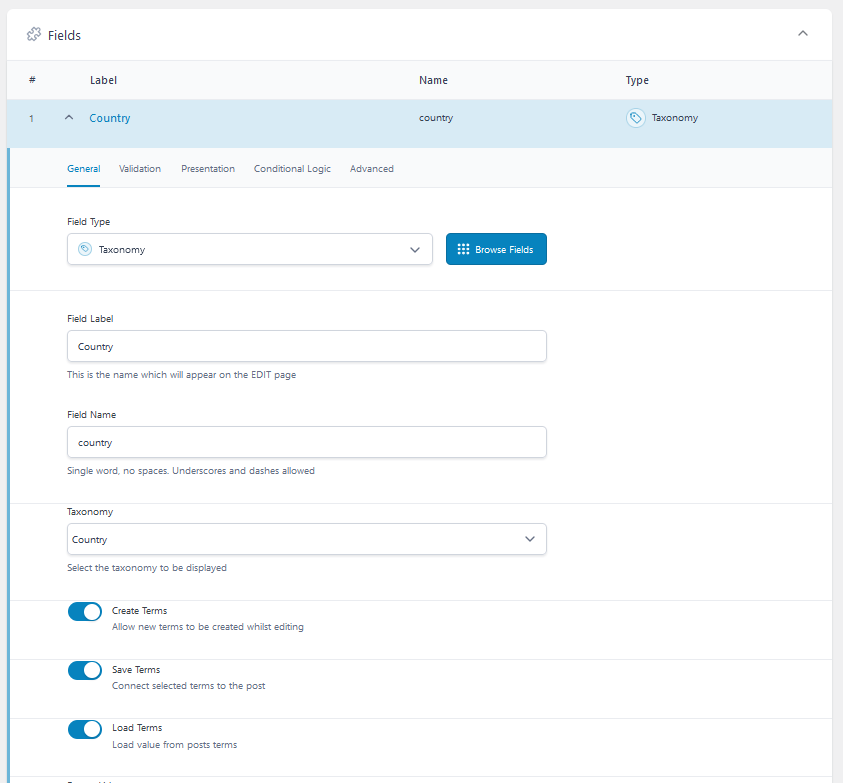Toggle the Save Terms switch
This screenshot has width=843, height=783.
(x=85, y=671)
